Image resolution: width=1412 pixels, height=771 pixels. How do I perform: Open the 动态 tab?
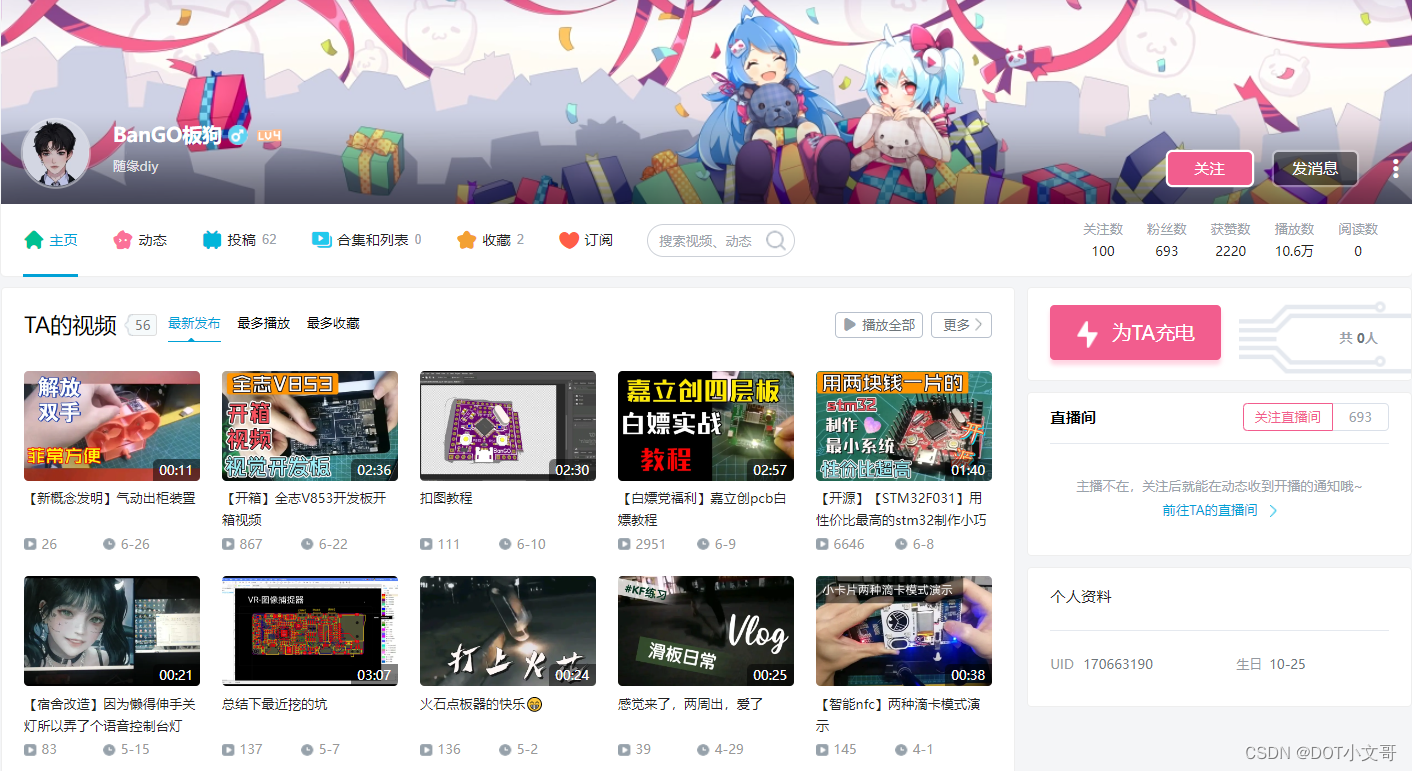tap(140, 240)
